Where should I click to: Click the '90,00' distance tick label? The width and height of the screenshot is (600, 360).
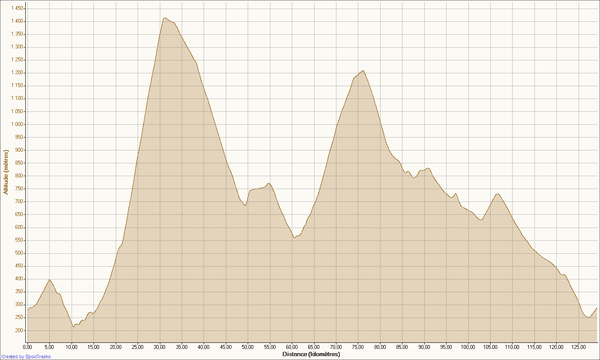pos(424,347)
